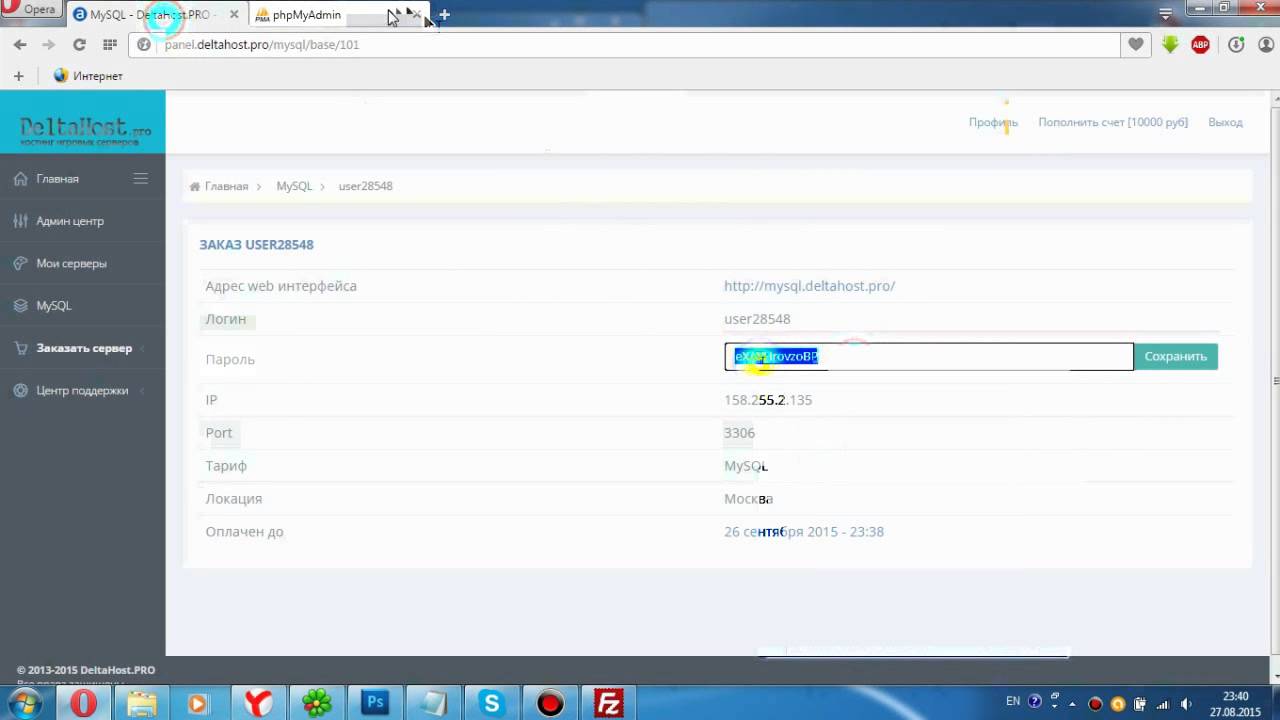Image resolution: width=1280 pixels, height=720 pixels.
Task: Expand Центр поддержки submenu arrow
Action: click(142, 390)
